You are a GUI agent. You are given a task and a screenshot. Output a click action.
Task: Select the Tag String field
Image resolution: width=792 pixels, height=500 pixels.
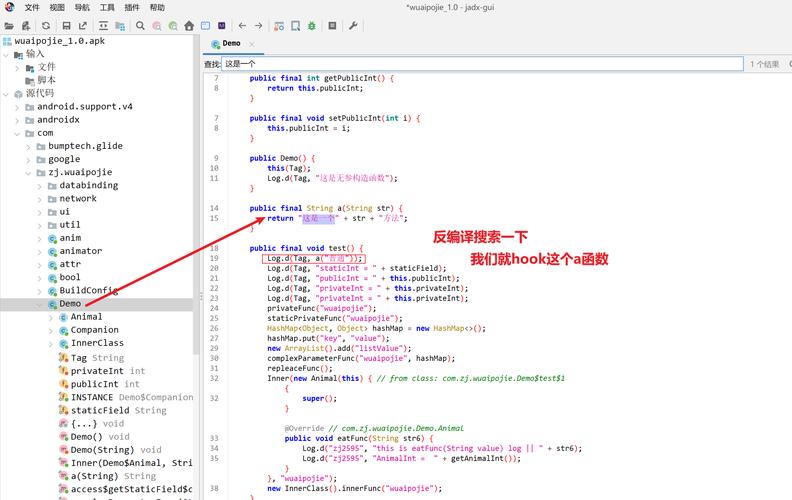pos(97,358)
